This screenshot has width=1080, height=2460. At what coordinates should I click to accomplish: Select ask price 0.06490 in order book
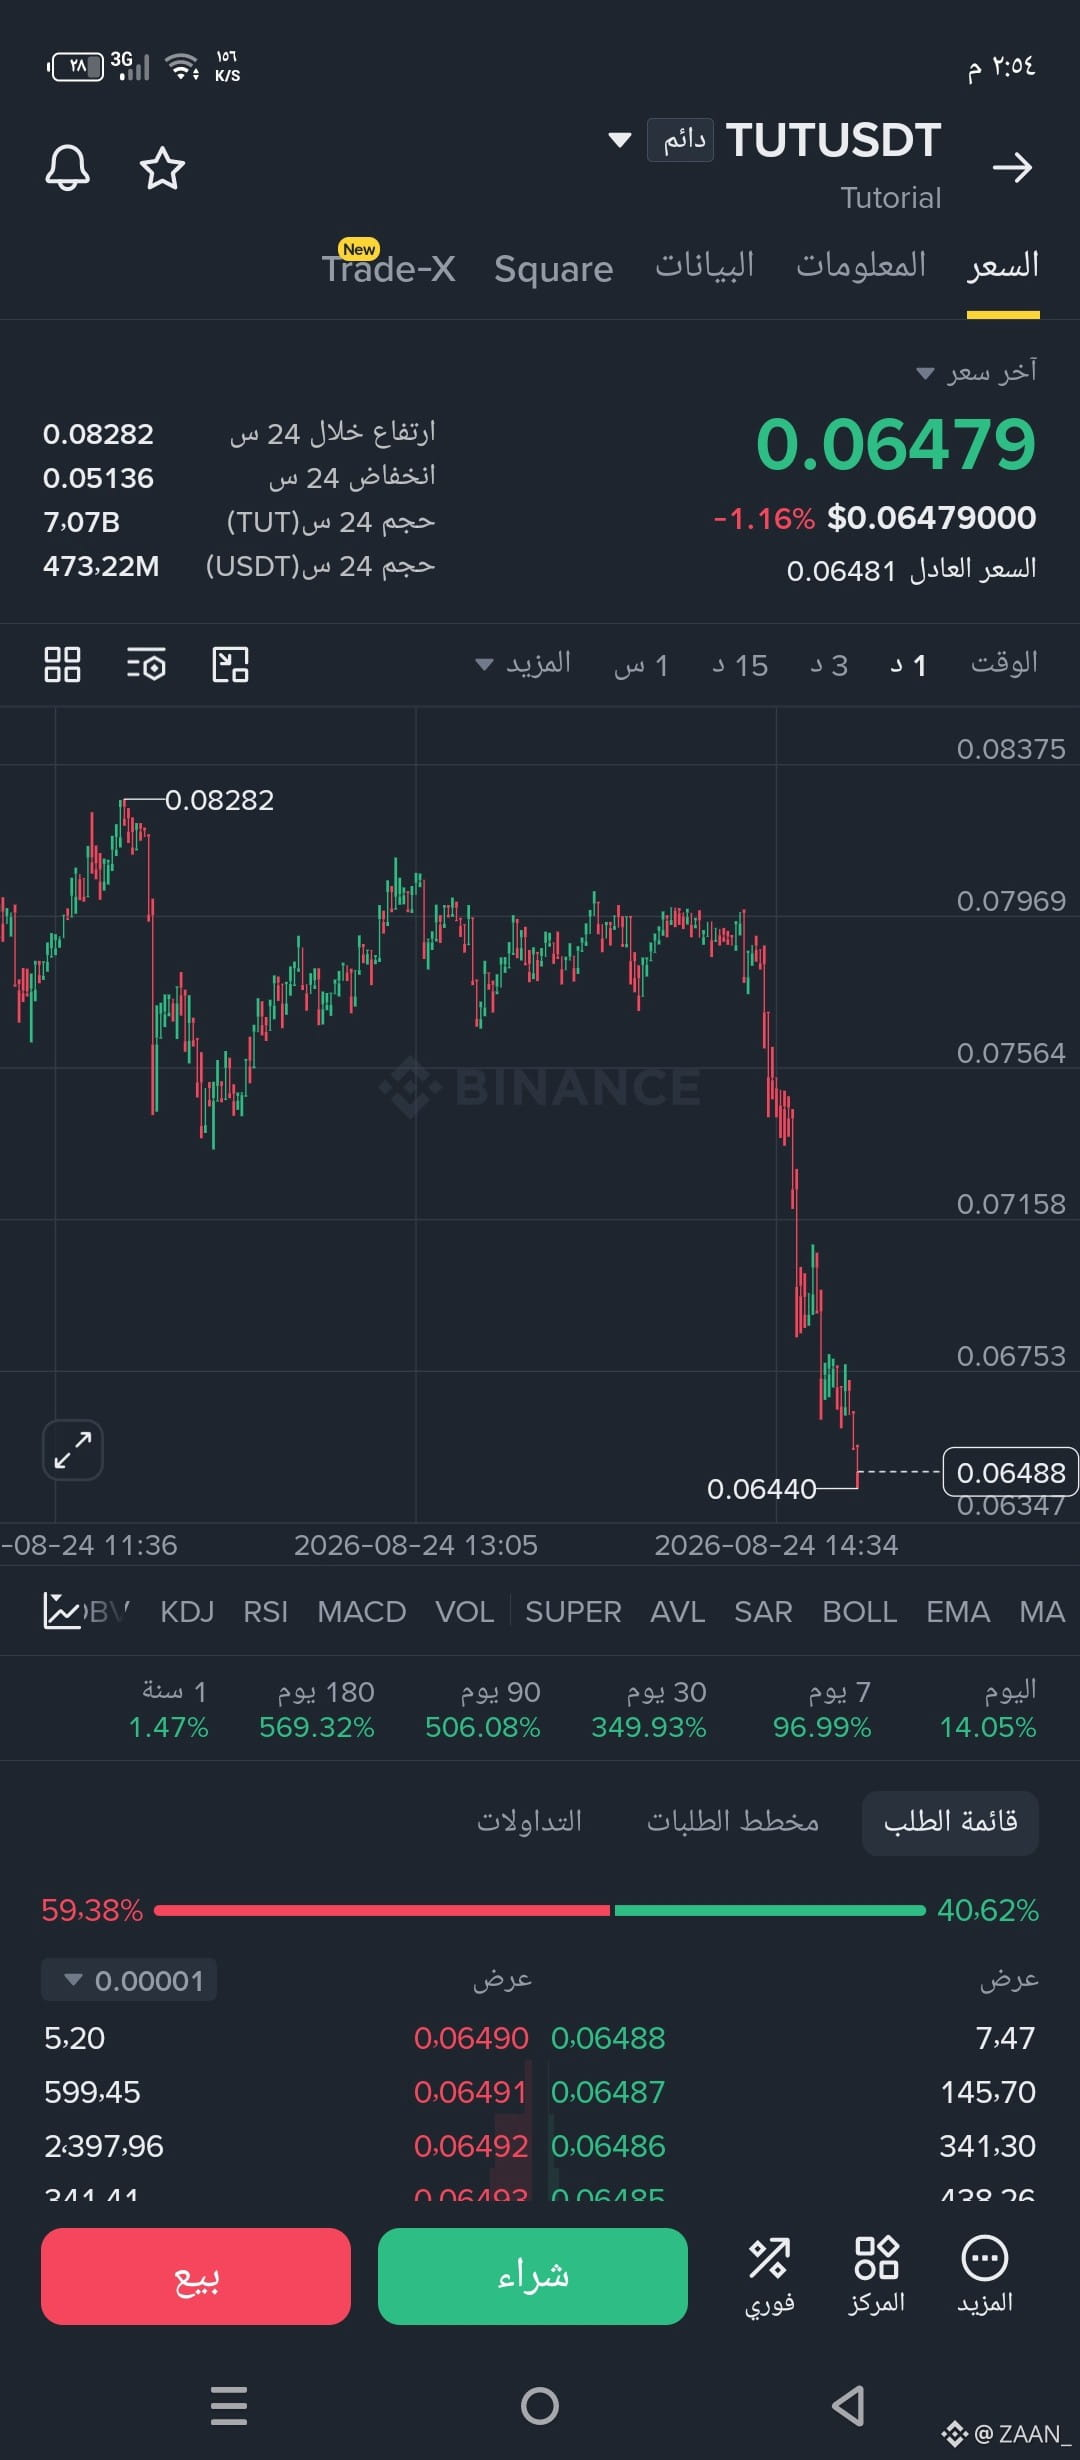471,2038
